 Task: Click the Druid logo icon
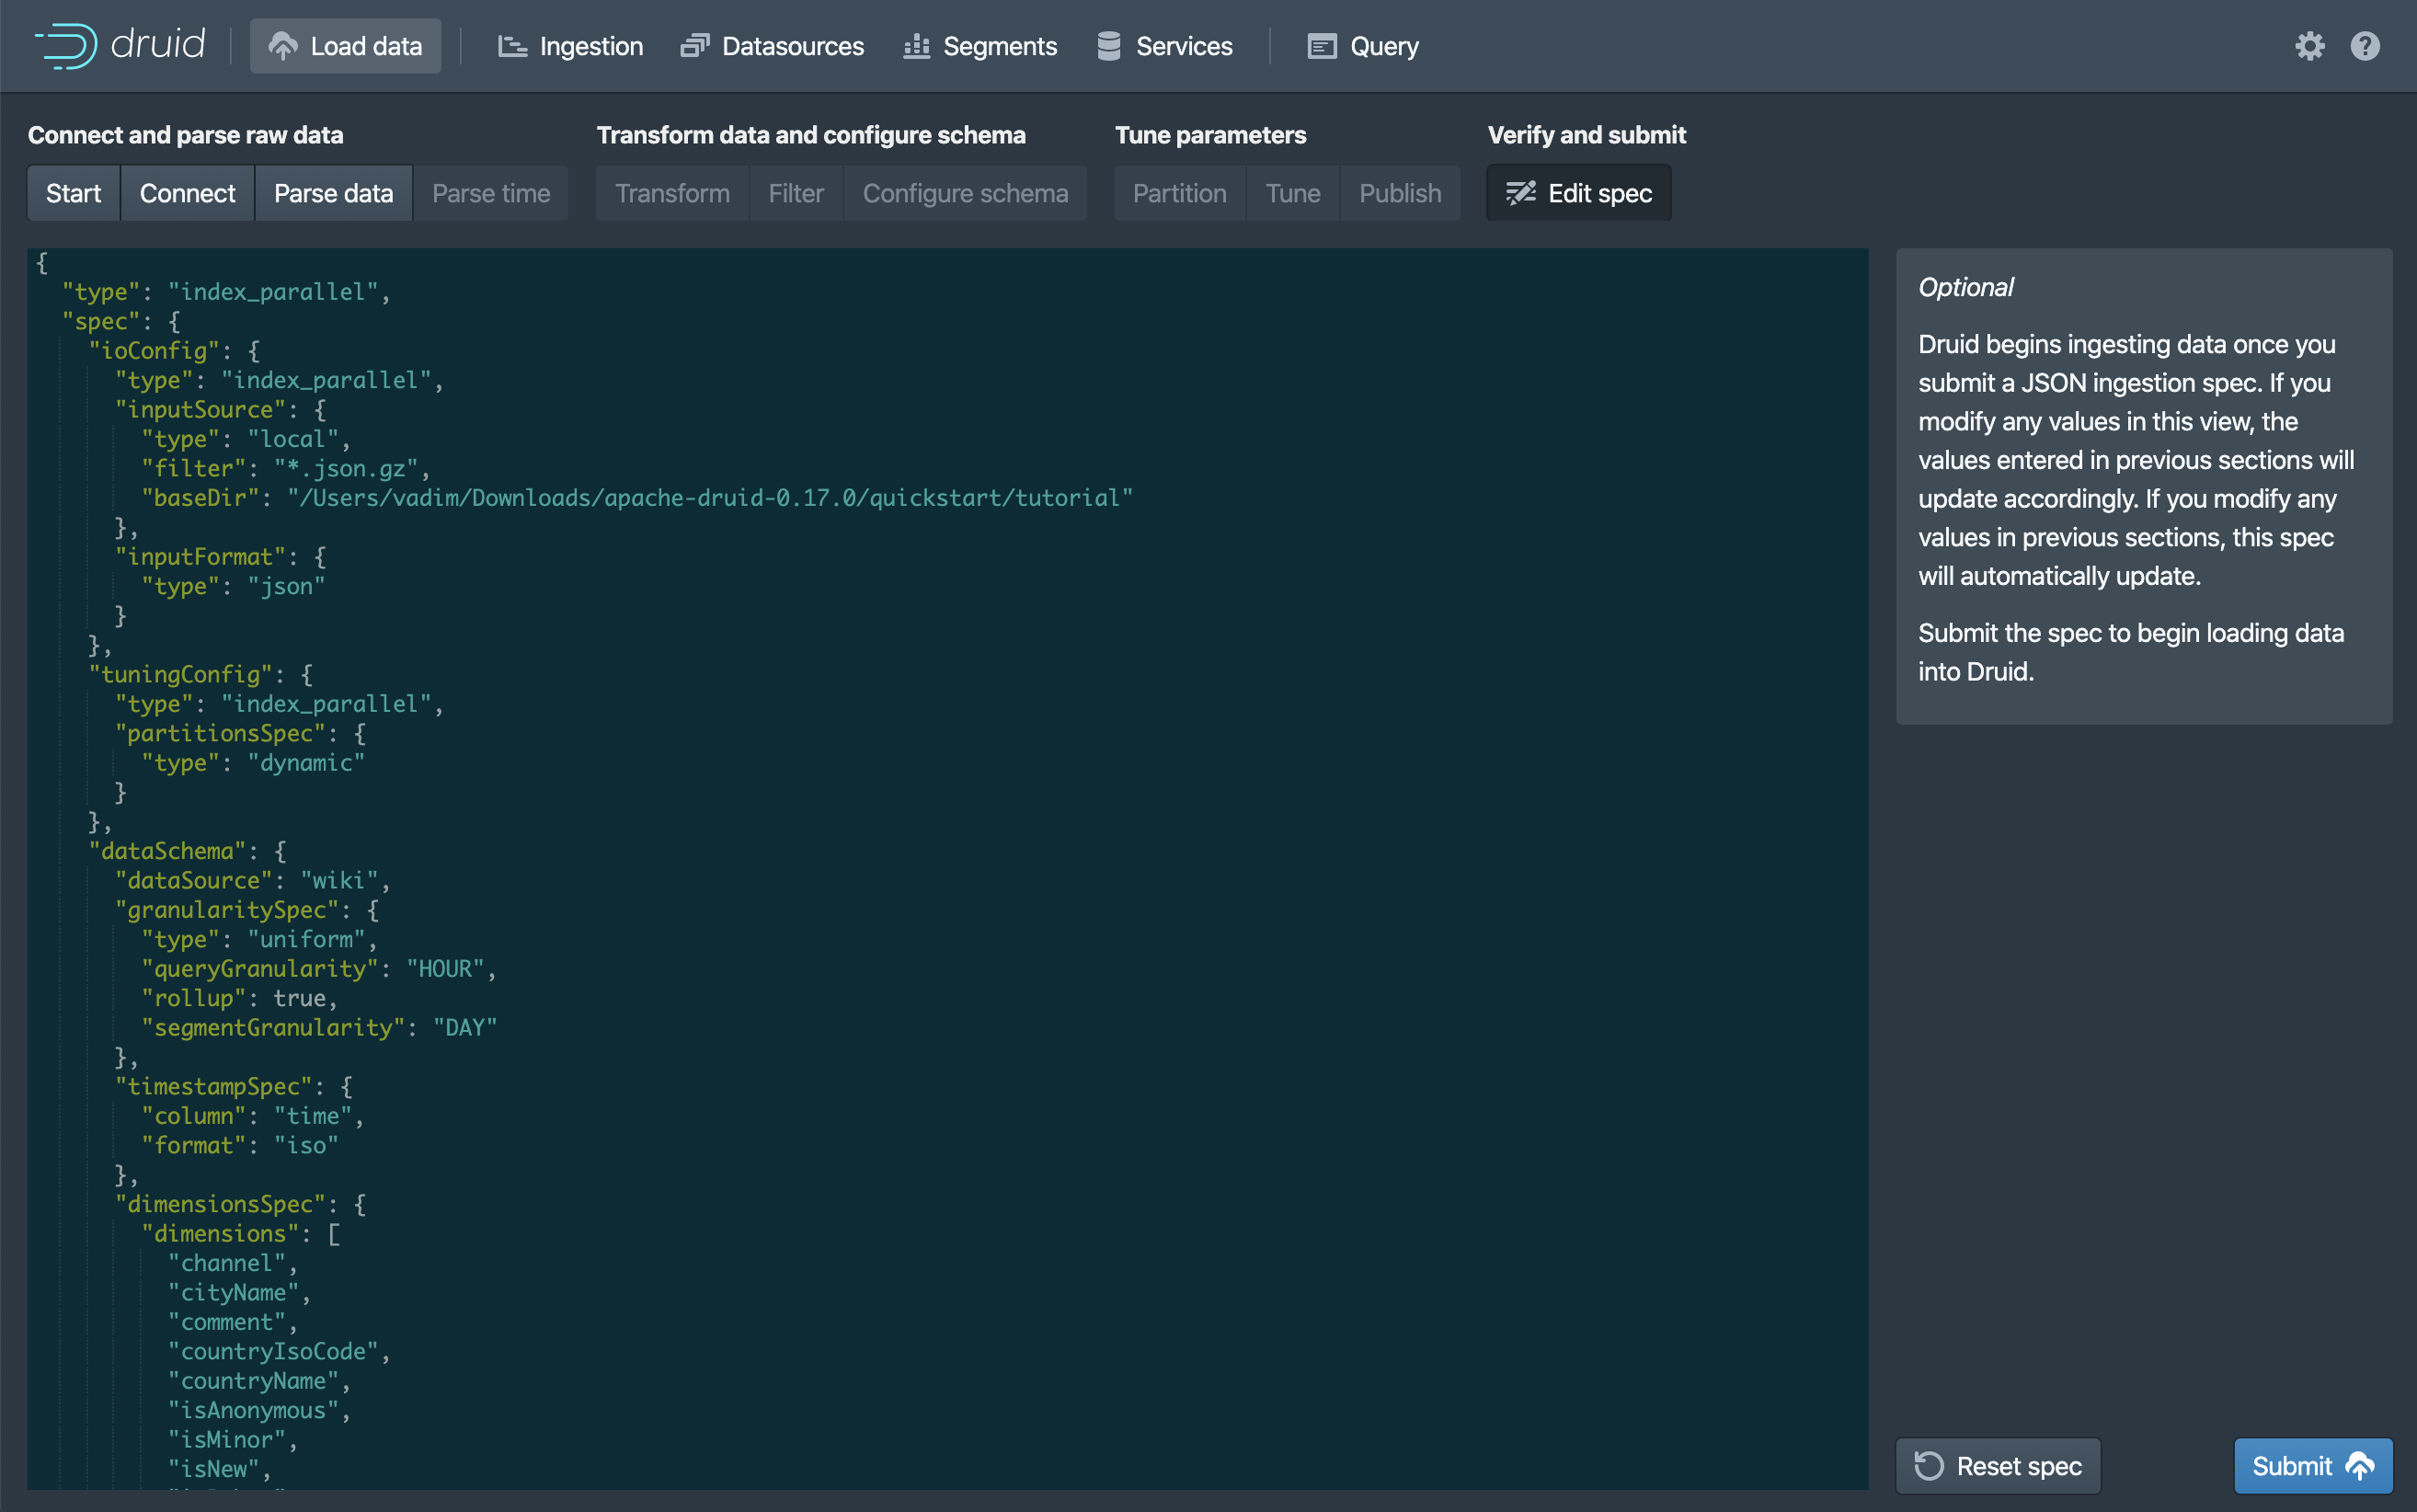tap(67, 46)
